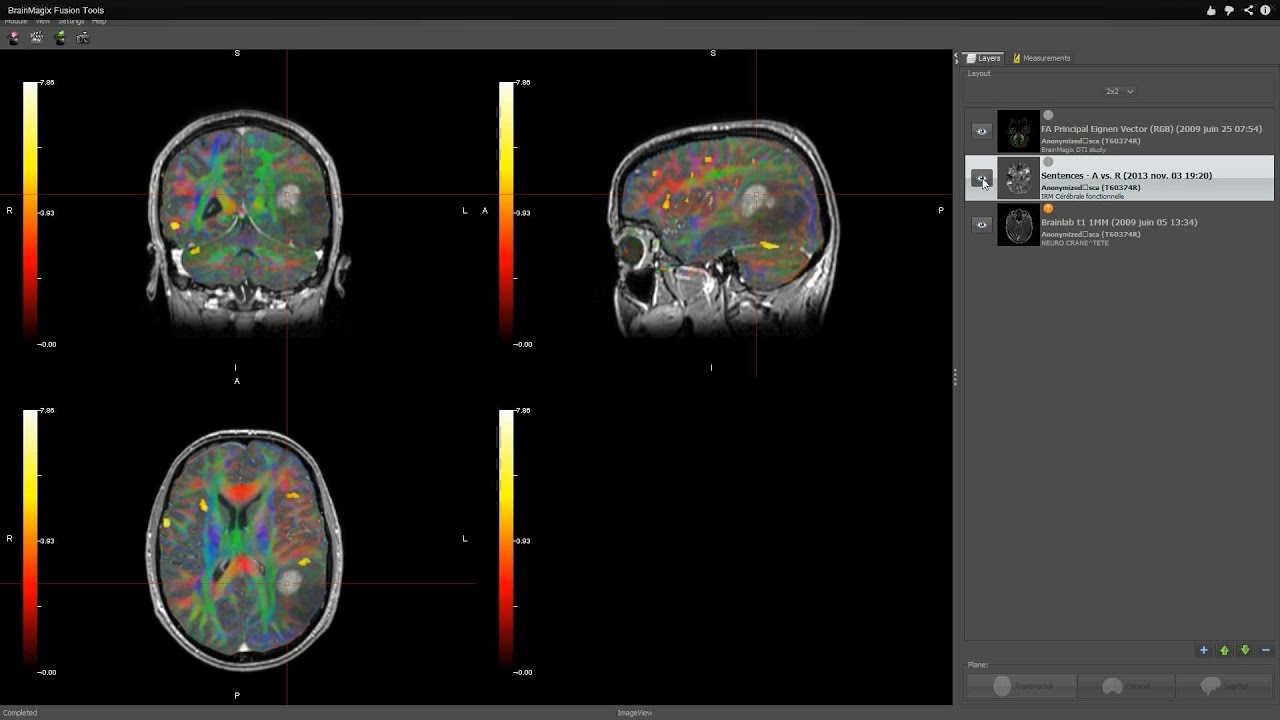This screenshot has height=720, width=1280.
Task: Toggle visibility of Brainlab t1 1MM layer
Action: click(x=981, y=225)
